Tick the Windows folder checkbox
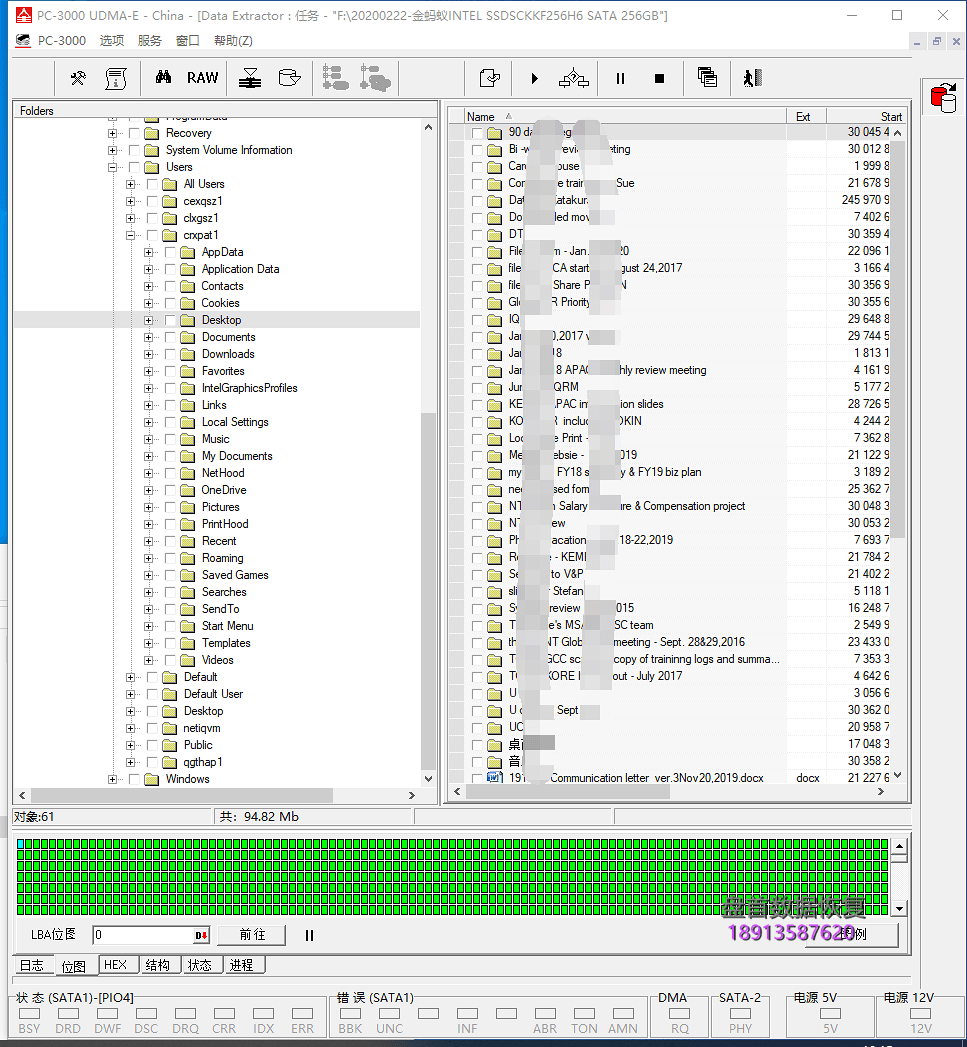Viewport: 967px width, 1047px height. [x=134, y=779]
